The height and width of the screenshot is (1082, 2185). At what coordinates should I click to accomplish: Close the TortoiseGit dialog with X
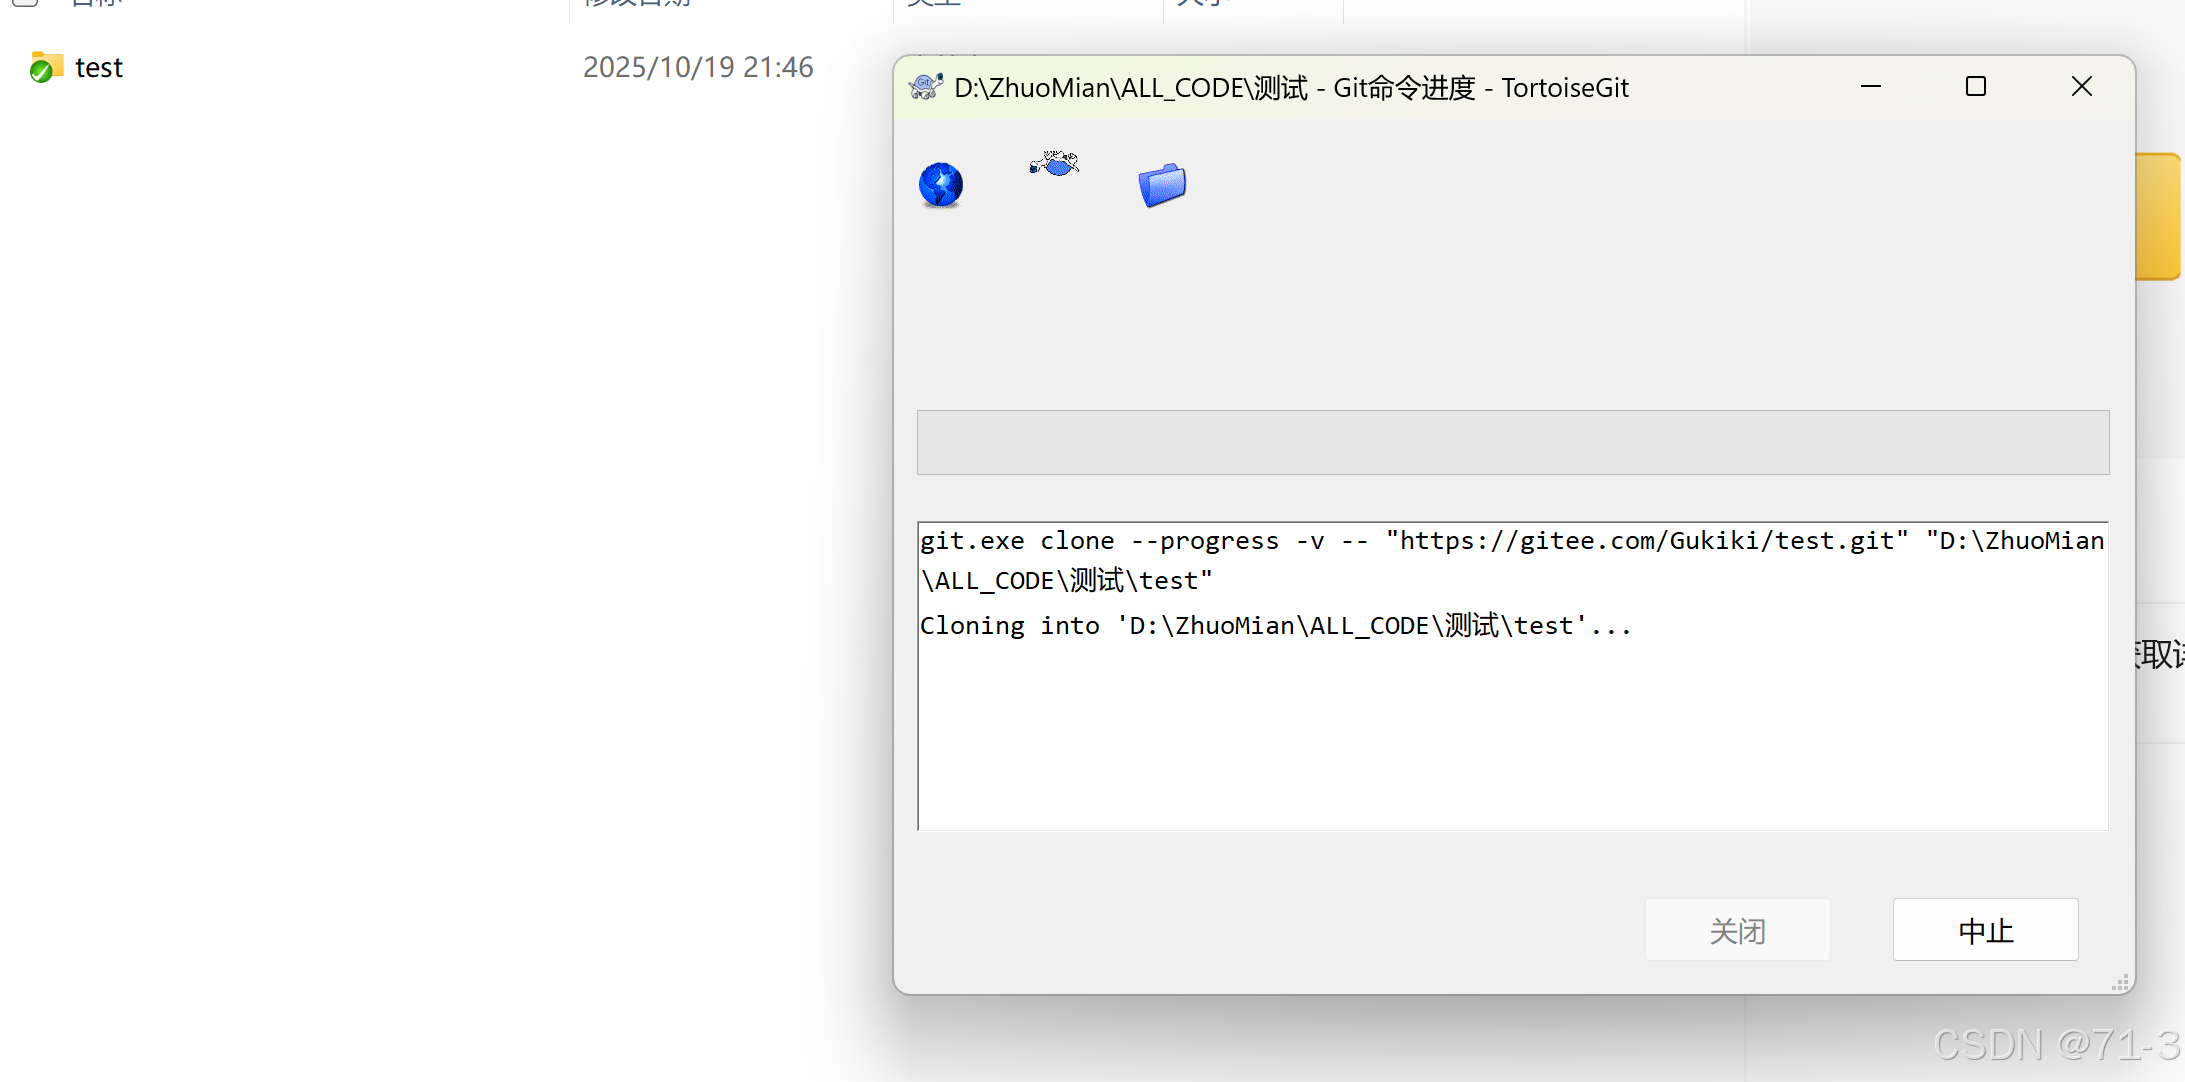(2081, 87)
